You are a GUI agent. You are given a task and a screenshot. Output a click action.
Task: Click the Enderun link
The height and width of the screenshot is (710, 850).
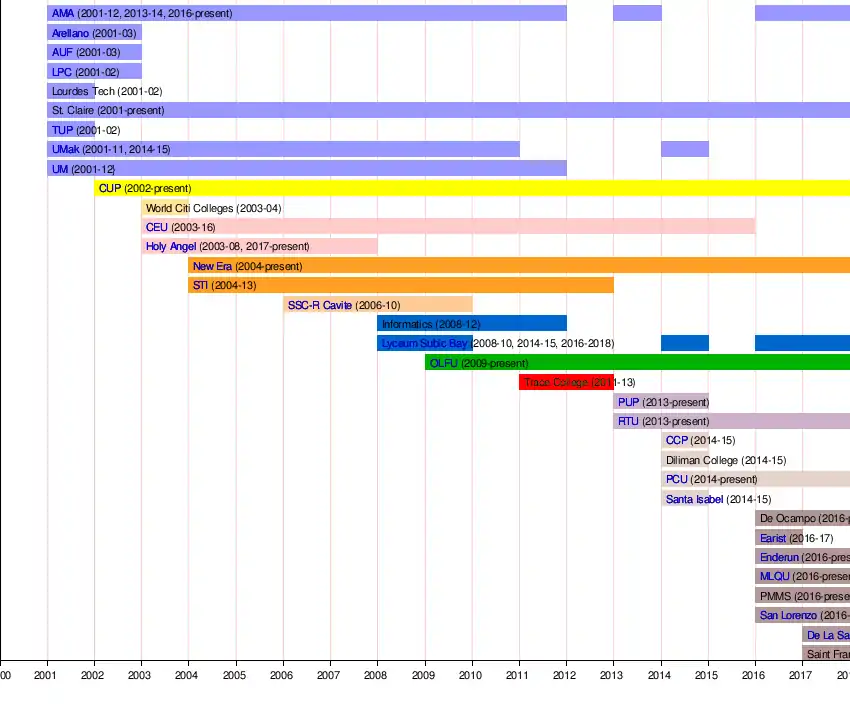click(x=779, y=557)
